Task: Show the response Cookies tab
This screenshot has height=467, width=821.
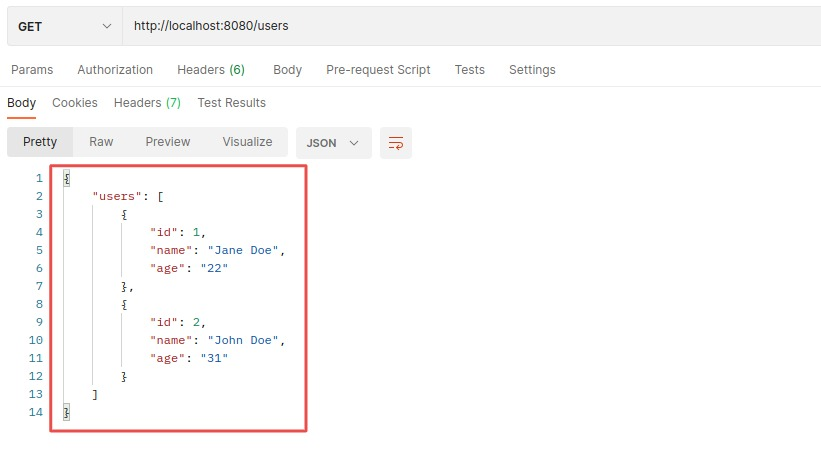Action: (x=75, y=103)
